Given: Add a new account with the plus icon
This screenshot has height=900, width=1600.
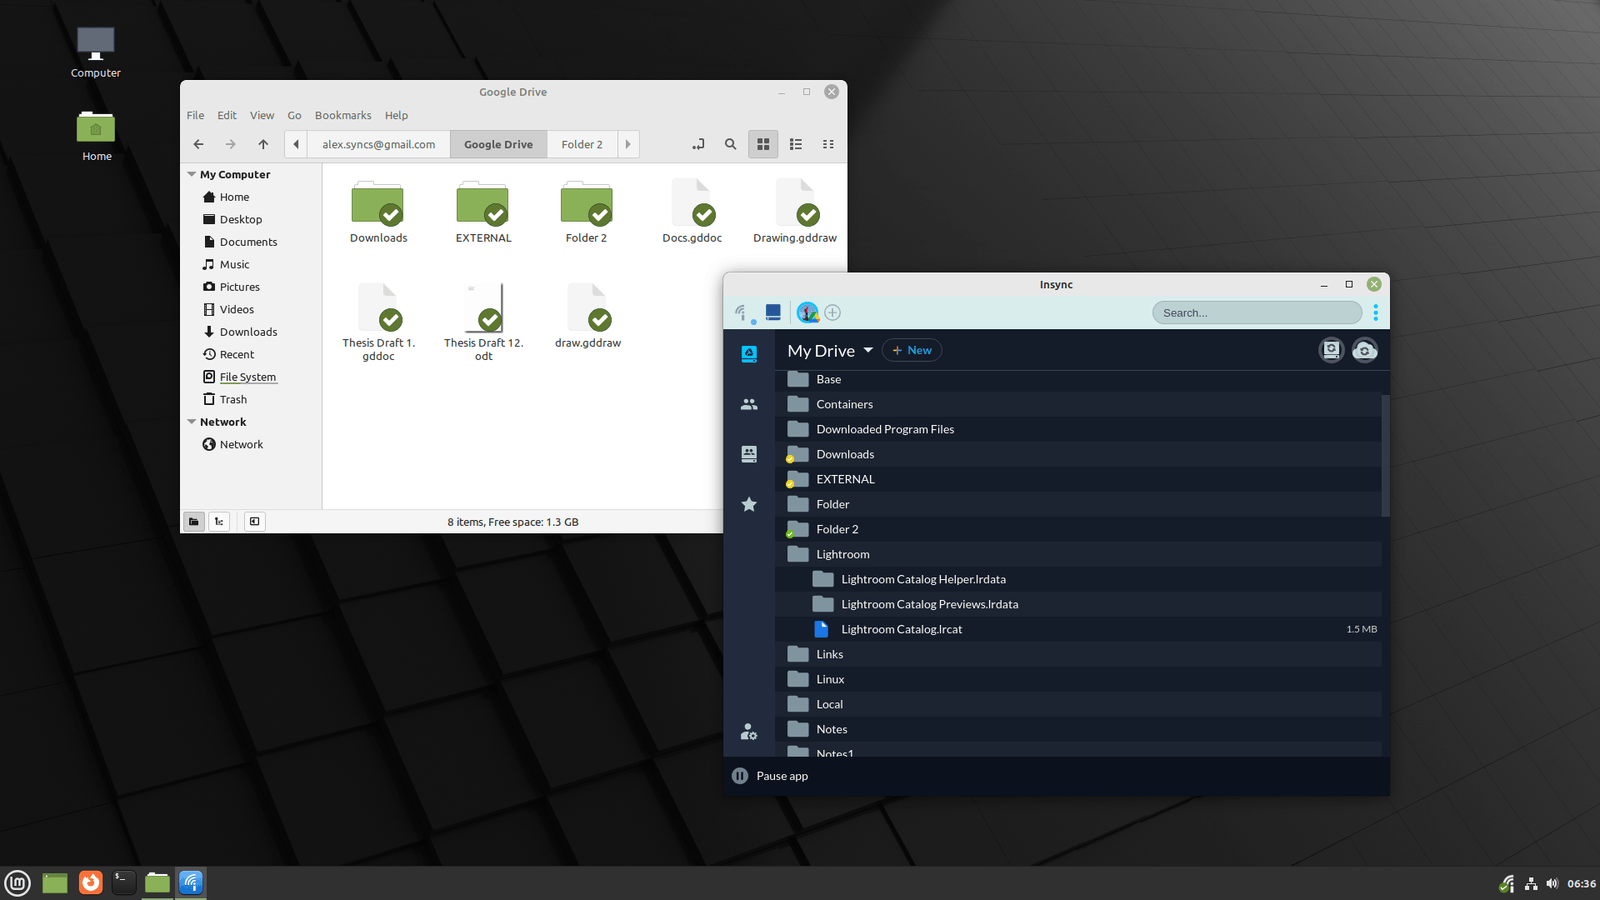Looking at the screenshot, I should 833,312.
